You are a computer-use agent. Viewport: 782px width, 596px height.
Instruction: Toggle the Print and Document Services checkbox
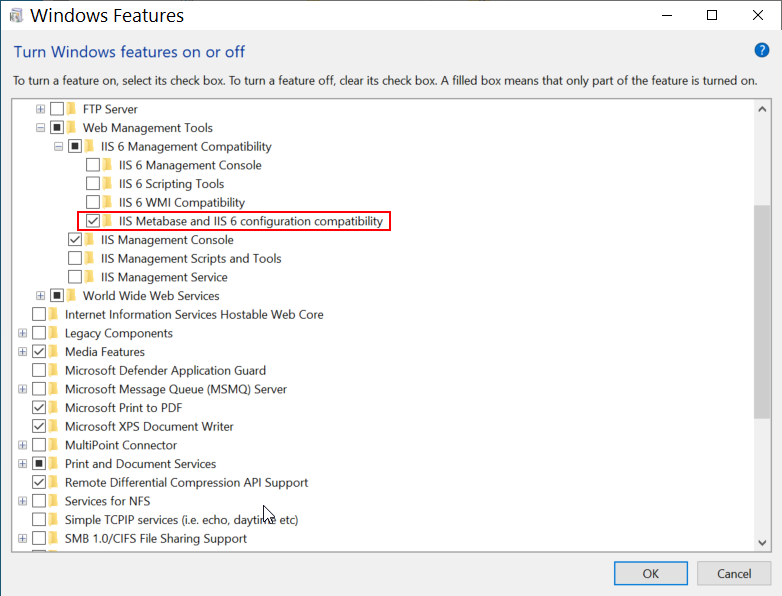(x=39, y=464)
